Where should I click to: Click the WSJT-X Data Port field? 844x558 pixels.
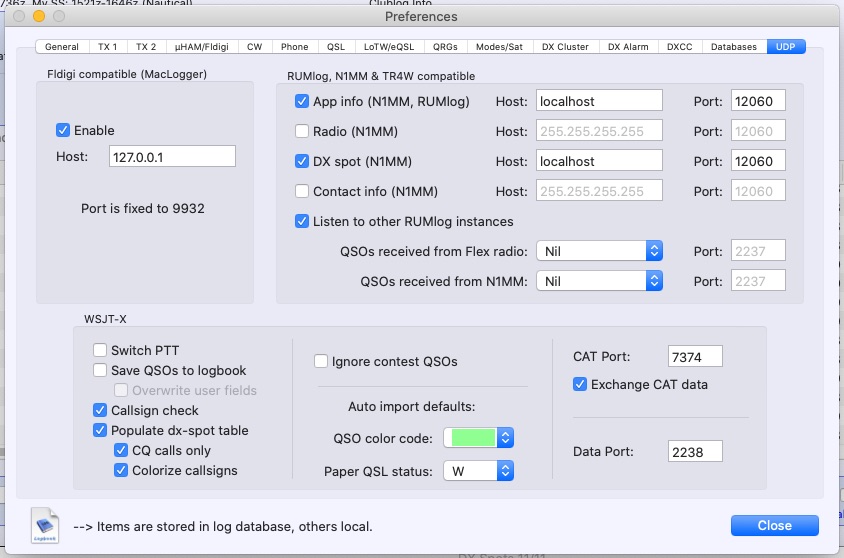click(x=694, y=452)
